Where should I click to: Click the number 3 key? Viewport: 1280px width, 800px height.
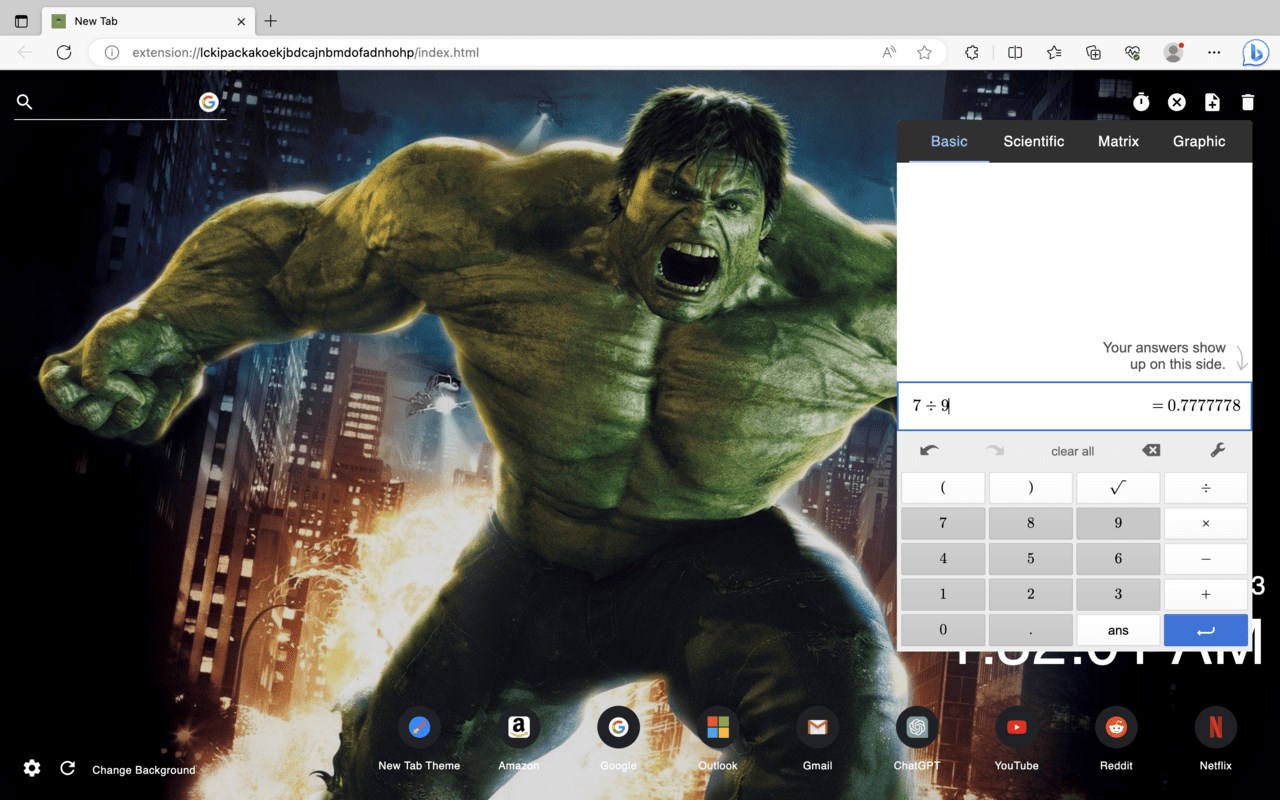1118,594
